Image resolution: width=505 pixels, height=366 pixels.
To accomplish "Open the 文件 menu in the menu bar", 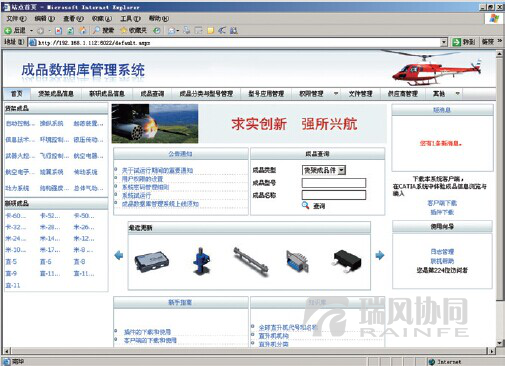I will pos(16,19).
